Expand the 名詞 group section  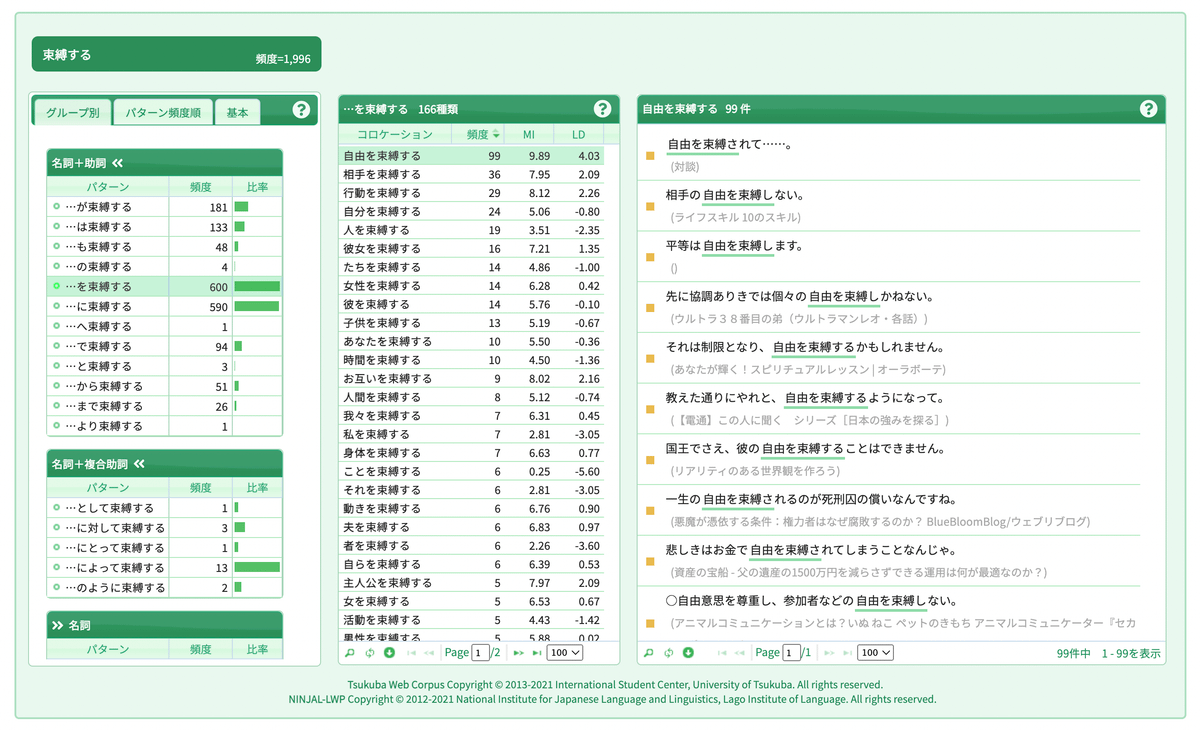58,625
